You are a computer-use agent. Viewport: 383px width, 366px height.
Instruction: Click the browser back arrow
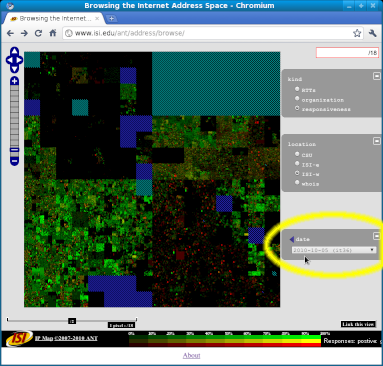10,33
